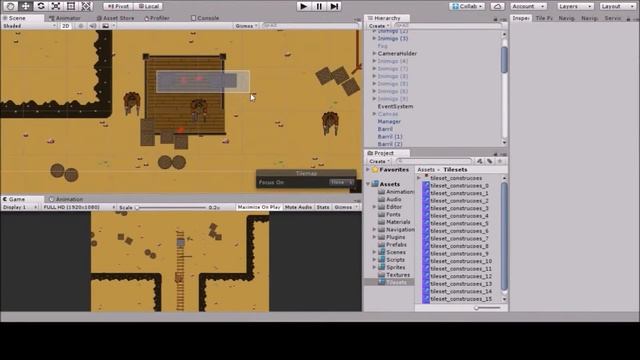Open the Account dropdown

pos(528,6)
